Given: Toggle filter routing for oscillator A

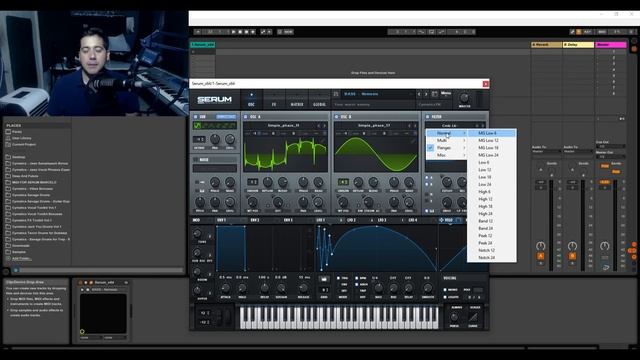Looking at the screenshot, I should click(427, 178).
